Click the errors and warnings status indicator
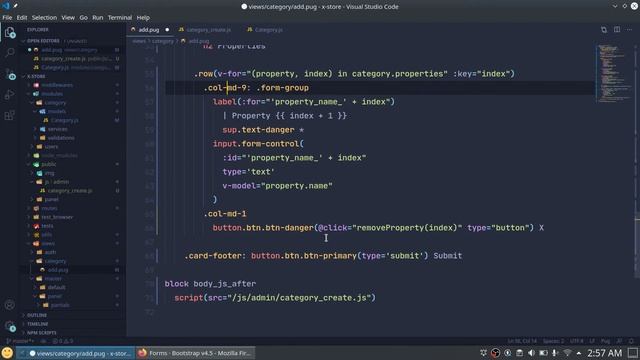The height and width of the screenshot is (360, 640). 62,341
